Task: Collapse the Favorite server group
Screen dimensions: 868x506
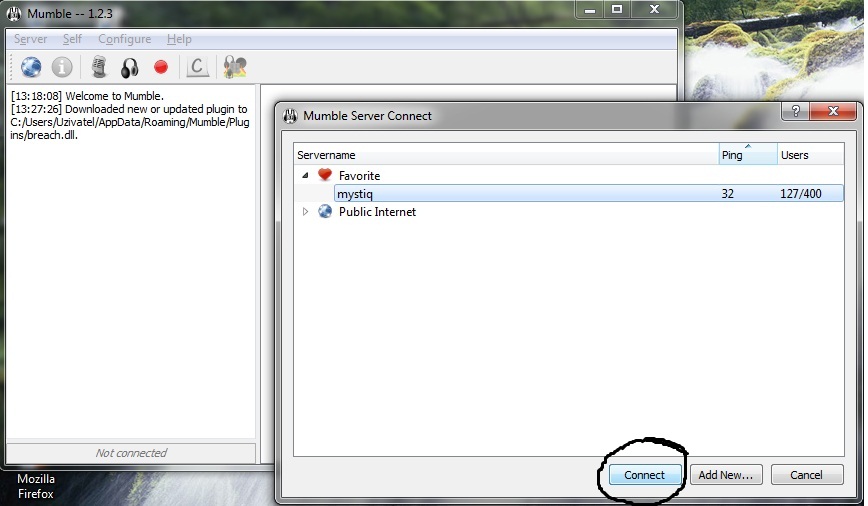Action: pyautogui.click(x=305, y=175)
